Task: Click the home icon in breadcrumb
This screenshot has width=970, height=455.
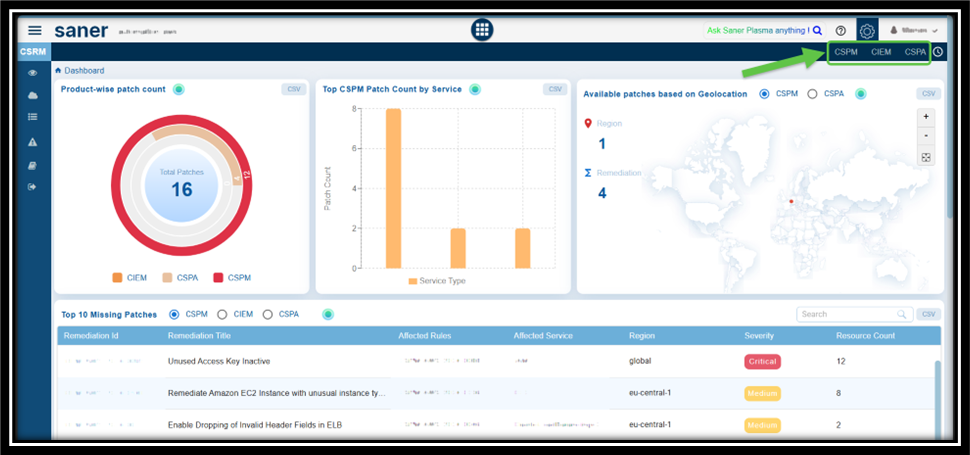Action: pyautogui.click(x=58, y=70)
